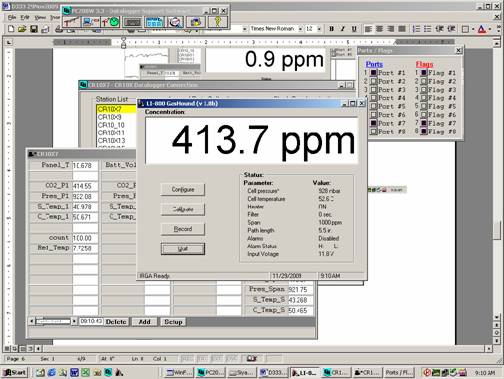Toggle Flag #7 checkbox
This screenshot has height=379, width=504.
click(424, 123)
